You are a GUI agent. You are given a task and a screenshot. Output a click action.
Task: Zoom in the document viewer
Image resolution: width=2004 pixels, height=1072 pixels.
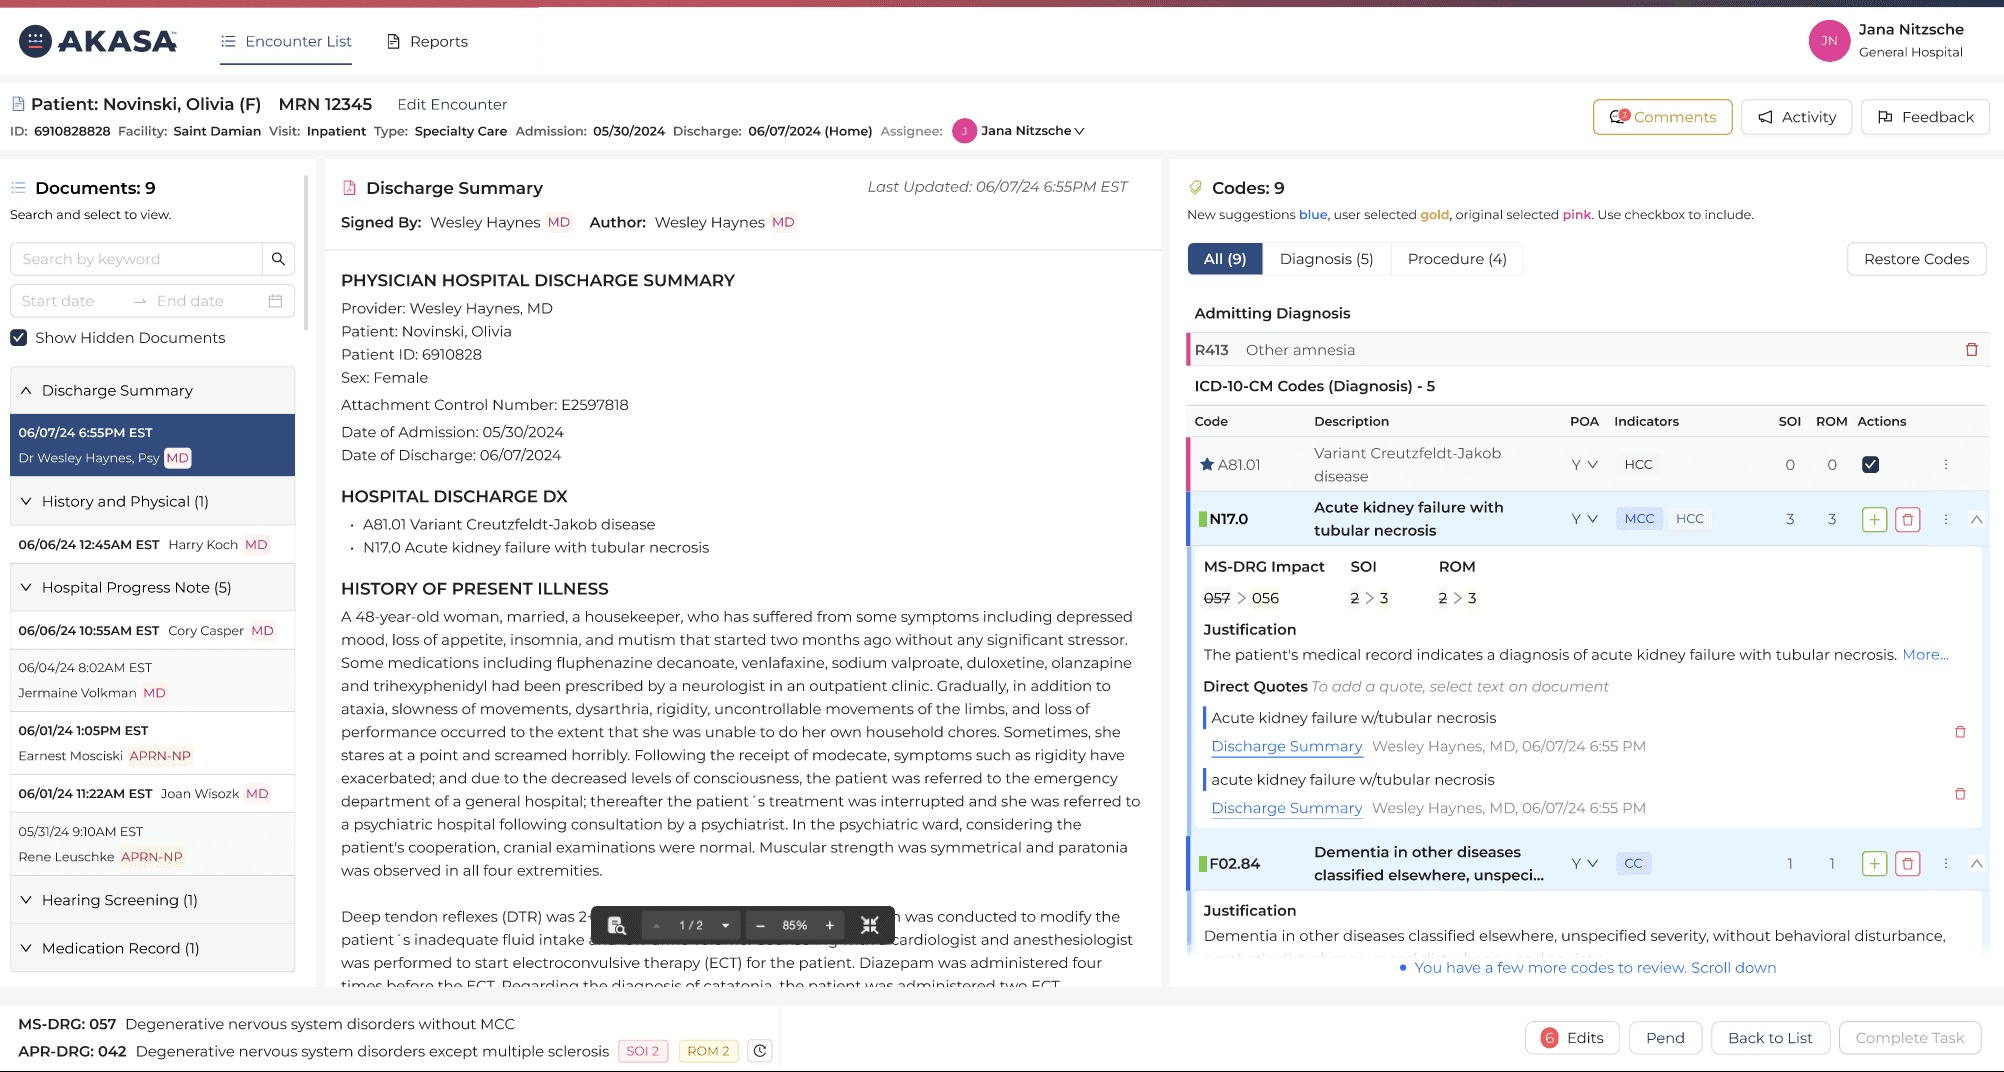[830, 925]
